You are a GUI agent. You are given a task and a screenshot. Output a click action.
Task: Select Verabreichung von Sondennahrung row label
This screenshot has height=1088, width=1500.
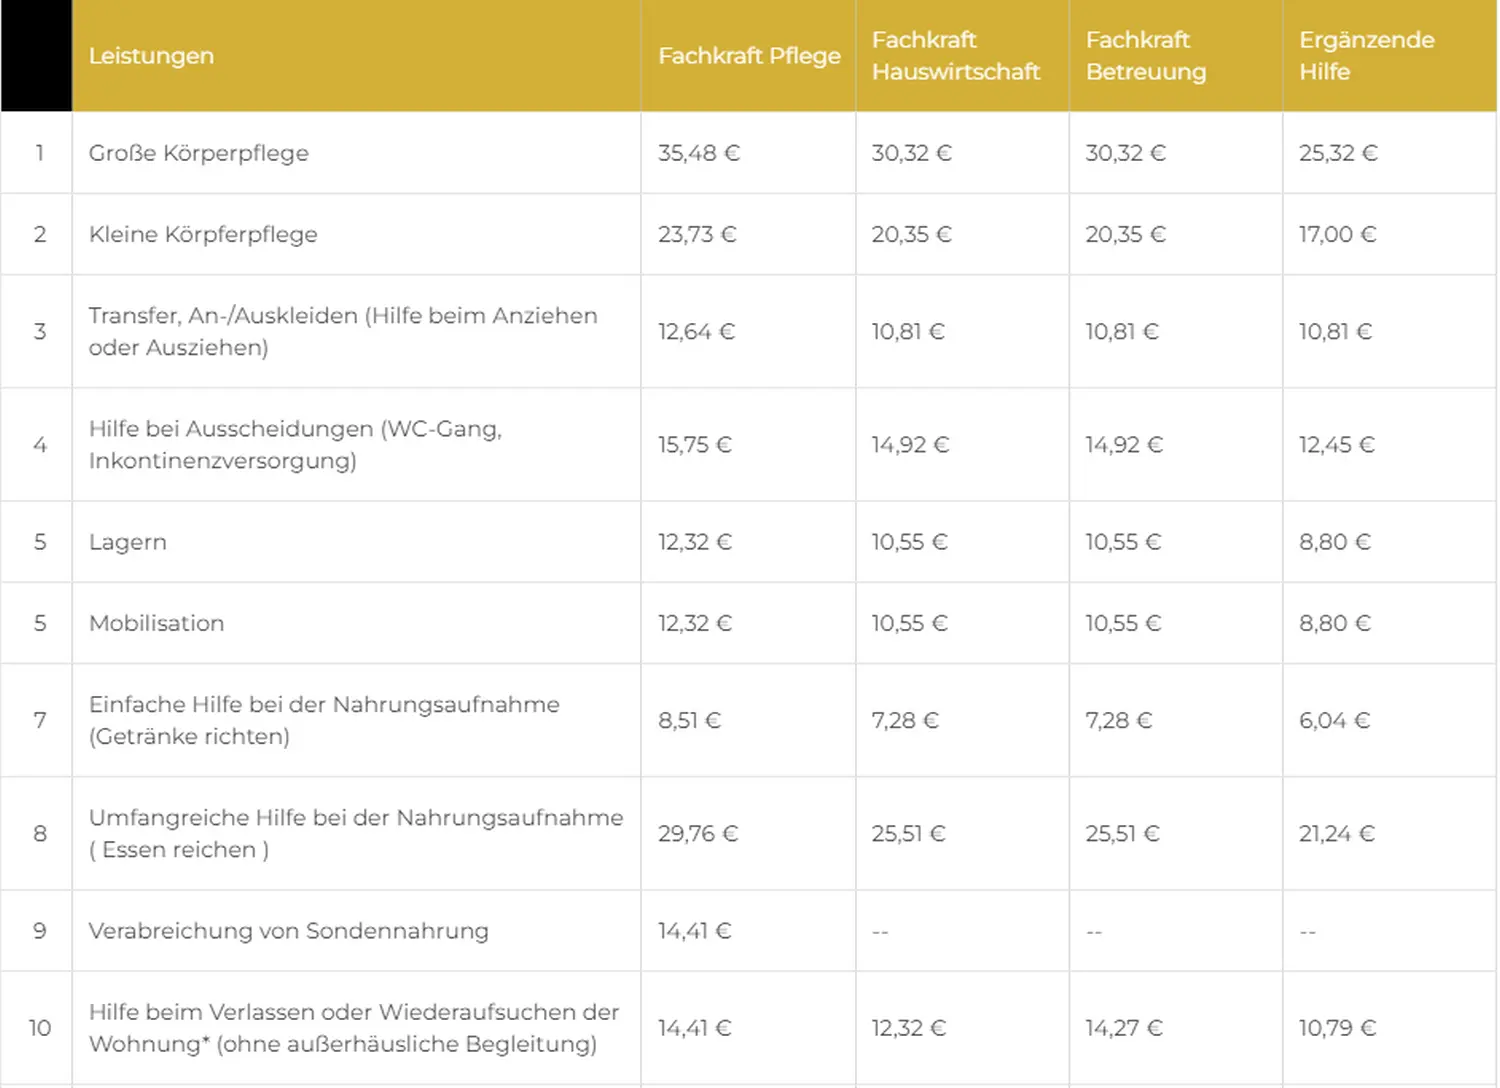[289, 931]
